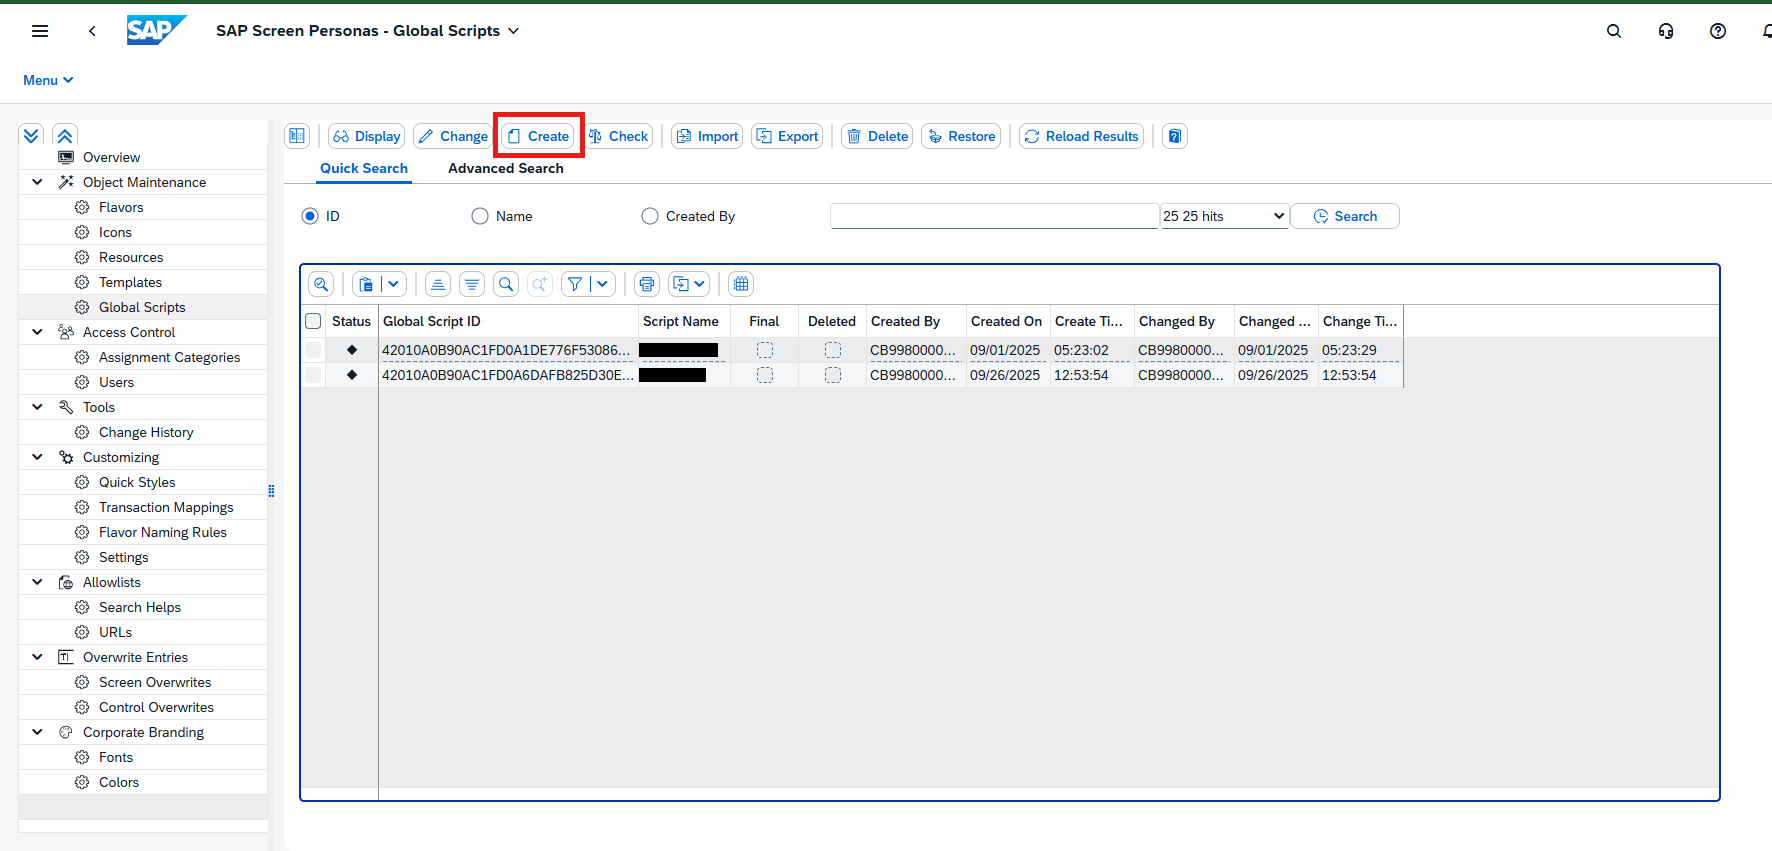Click the Print icon in table toolbar
The width and height of the screenshot is (1772, 851).
pyautogui.click(x=647, y=284)
